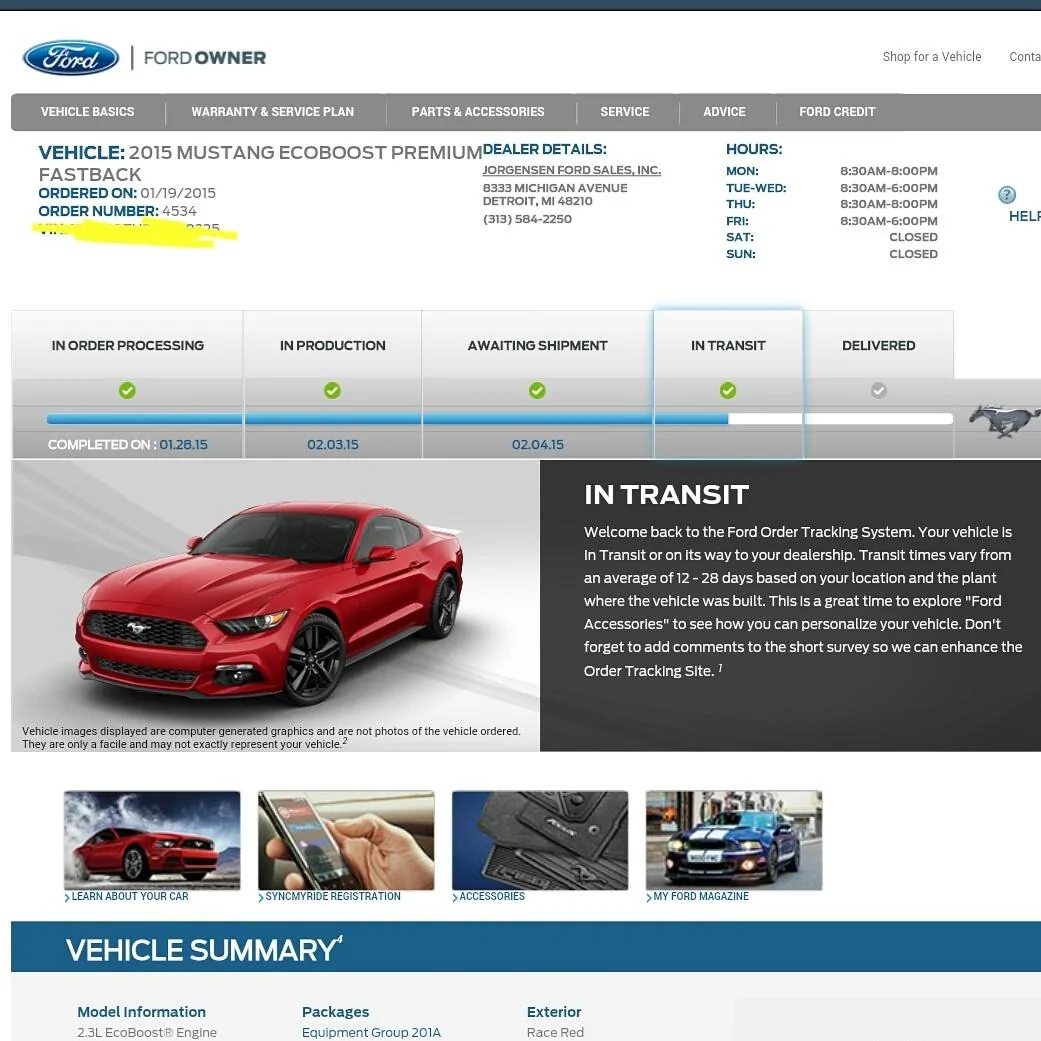Image resolution: width=1041 pixels, height=1041 pixels.
Task: Open the Service menu
Action: pos(625,112)
